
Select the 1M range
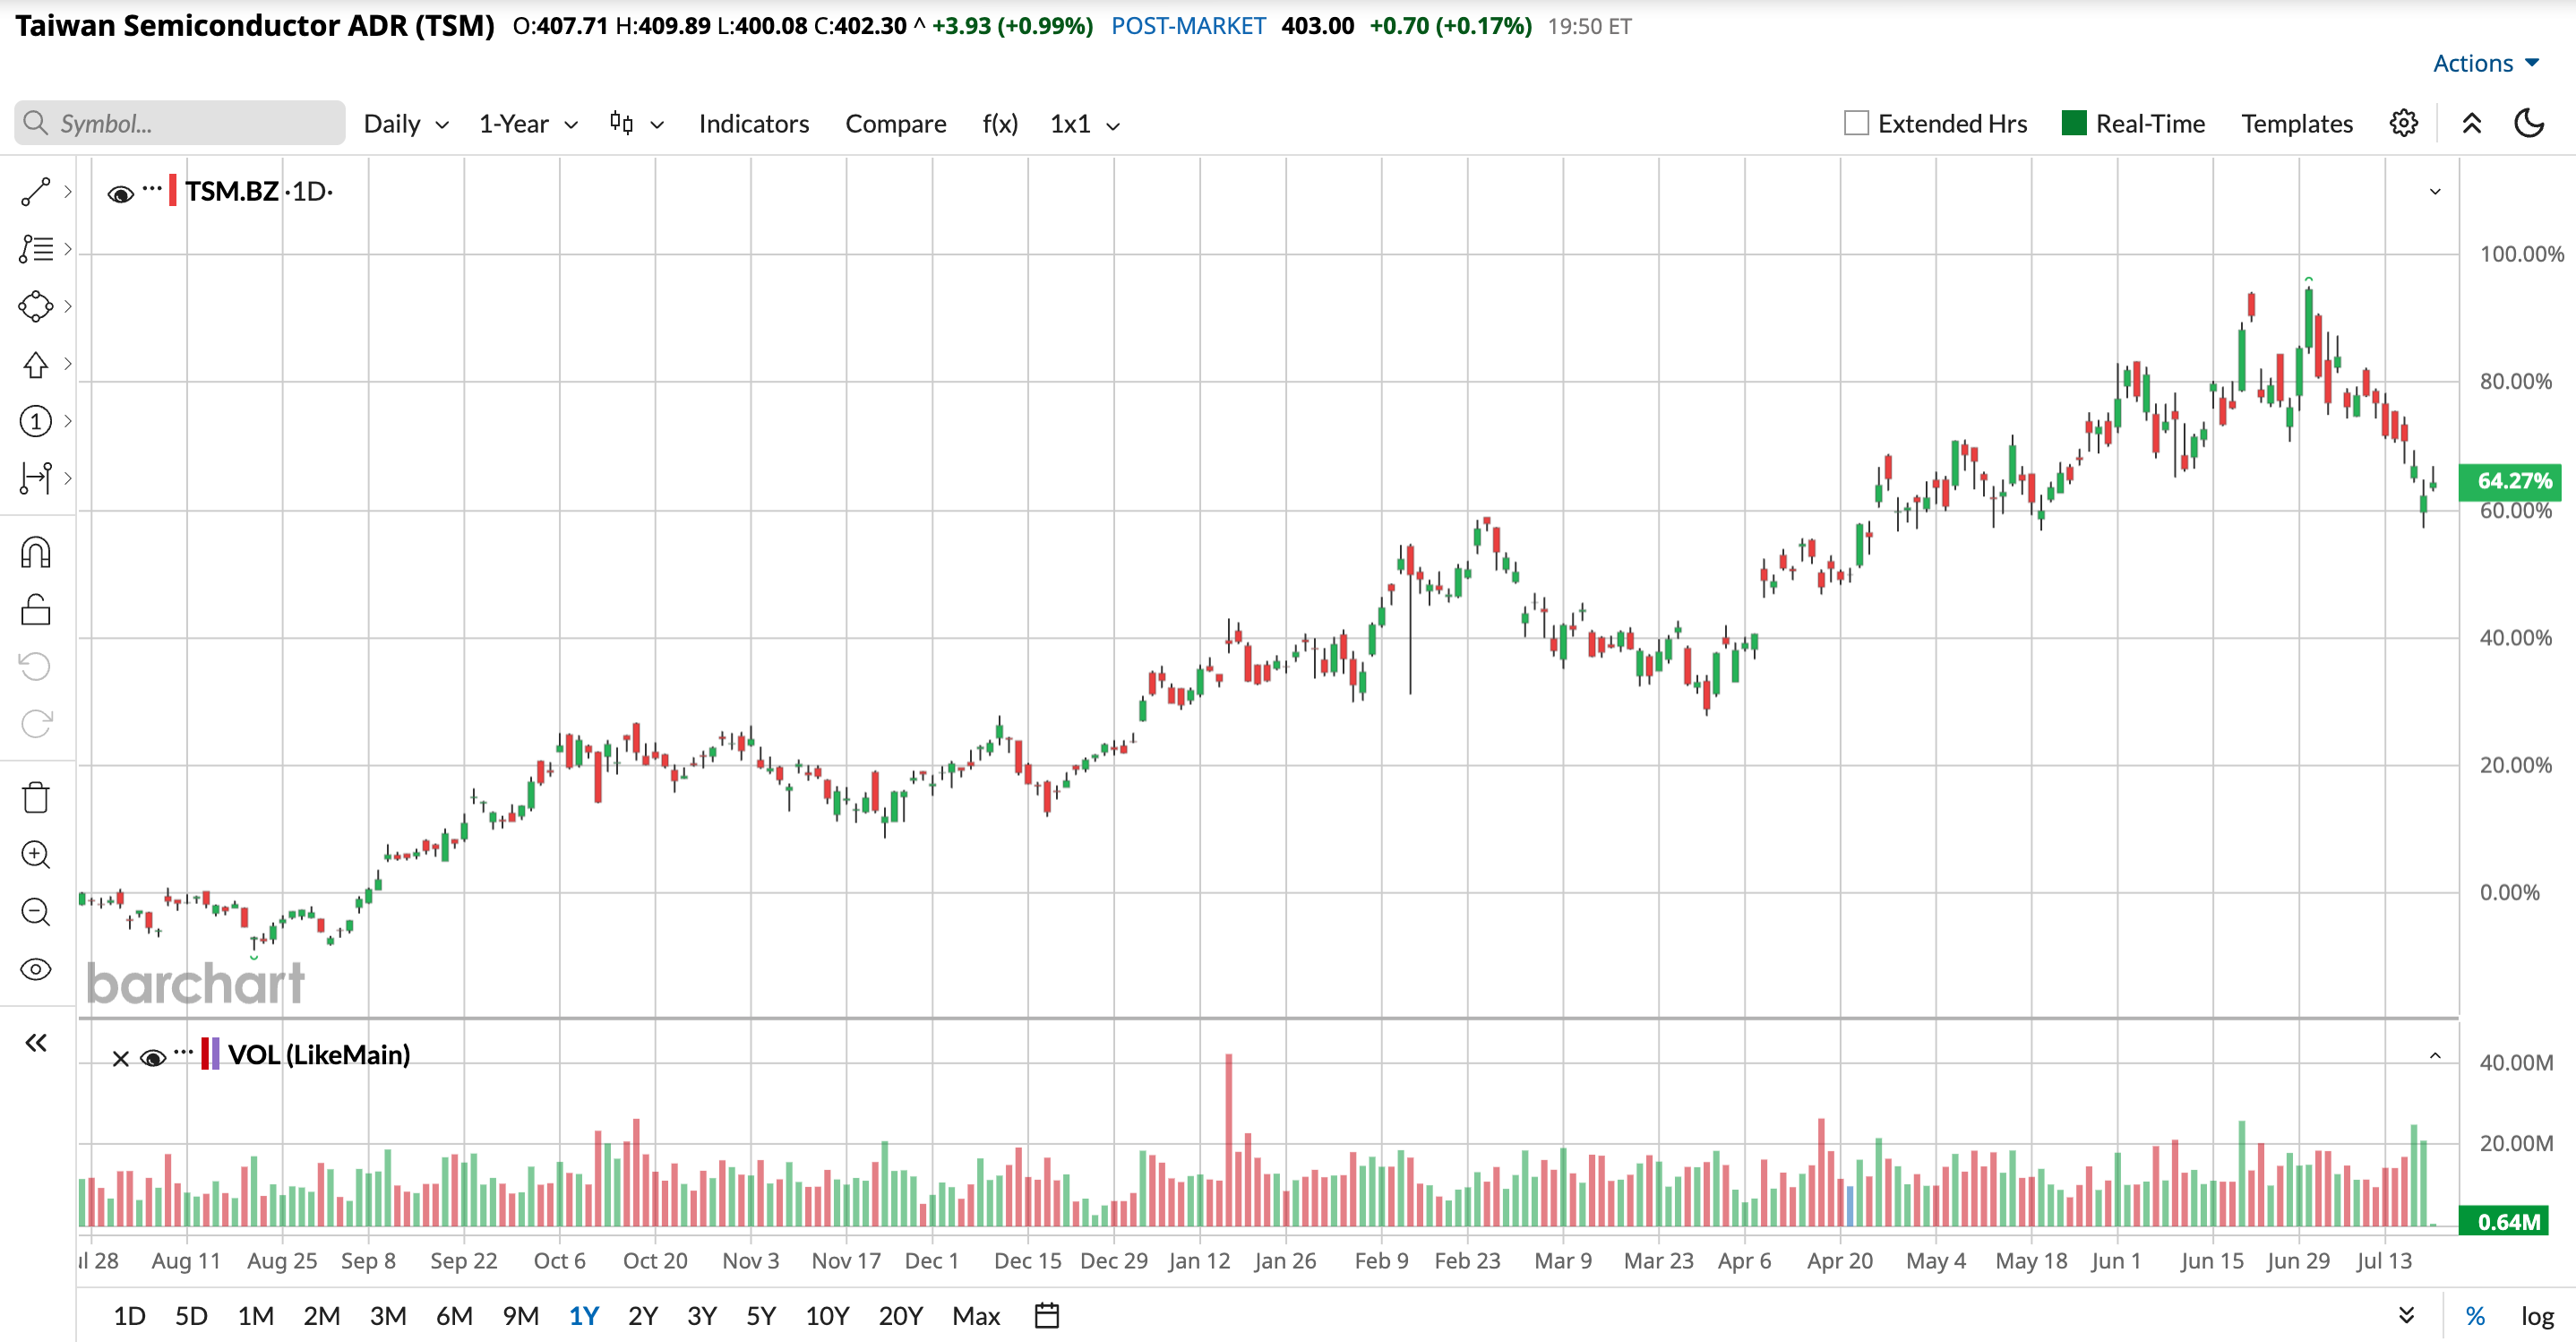coord(255,1315)
